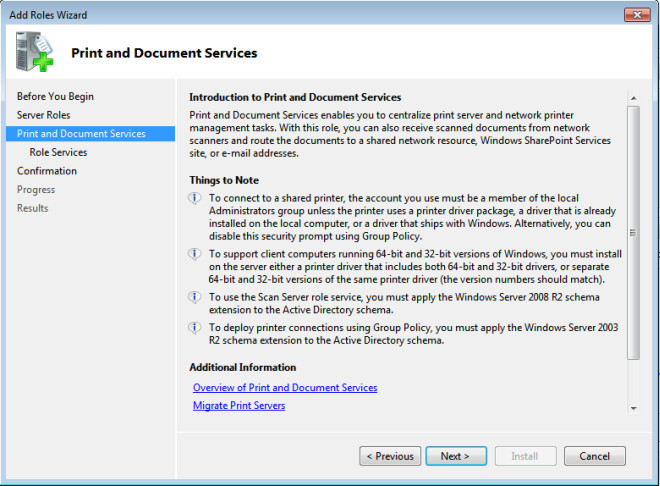Click the 'Add Roles Wizard' title text
Image resolution: width=660 pixels, height=486 pixels.
tap(48, 15)
